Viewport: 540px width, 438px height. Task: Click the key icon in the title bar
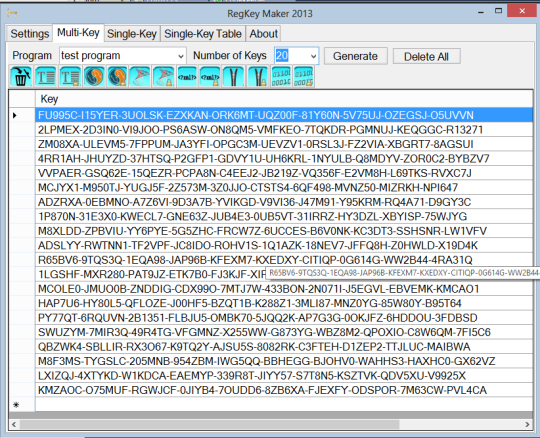tap(12, 13)
